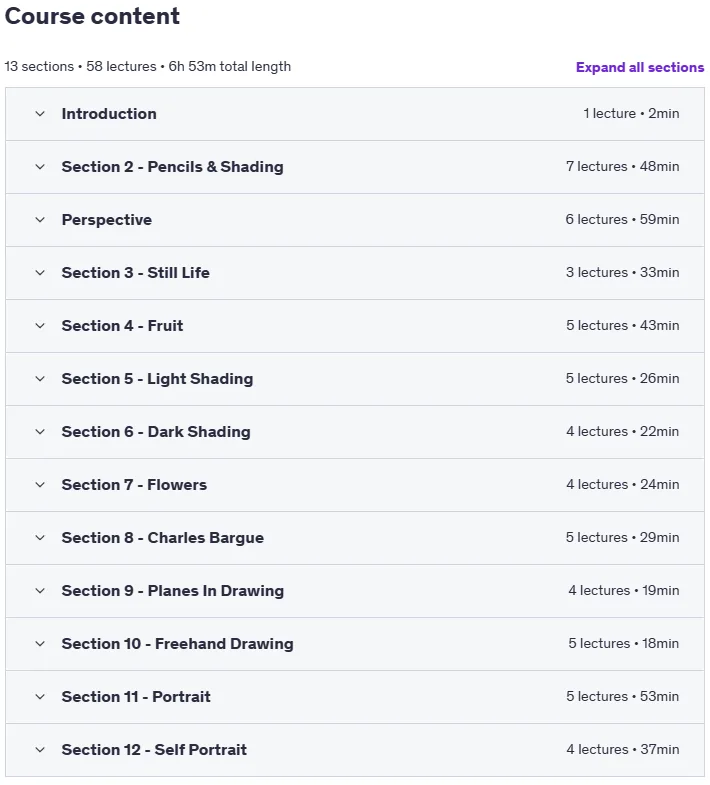The image size is (710, 785).
Task: Expand the Introduction section chevron
Action: pyautogui.click(x=40, y=114)
